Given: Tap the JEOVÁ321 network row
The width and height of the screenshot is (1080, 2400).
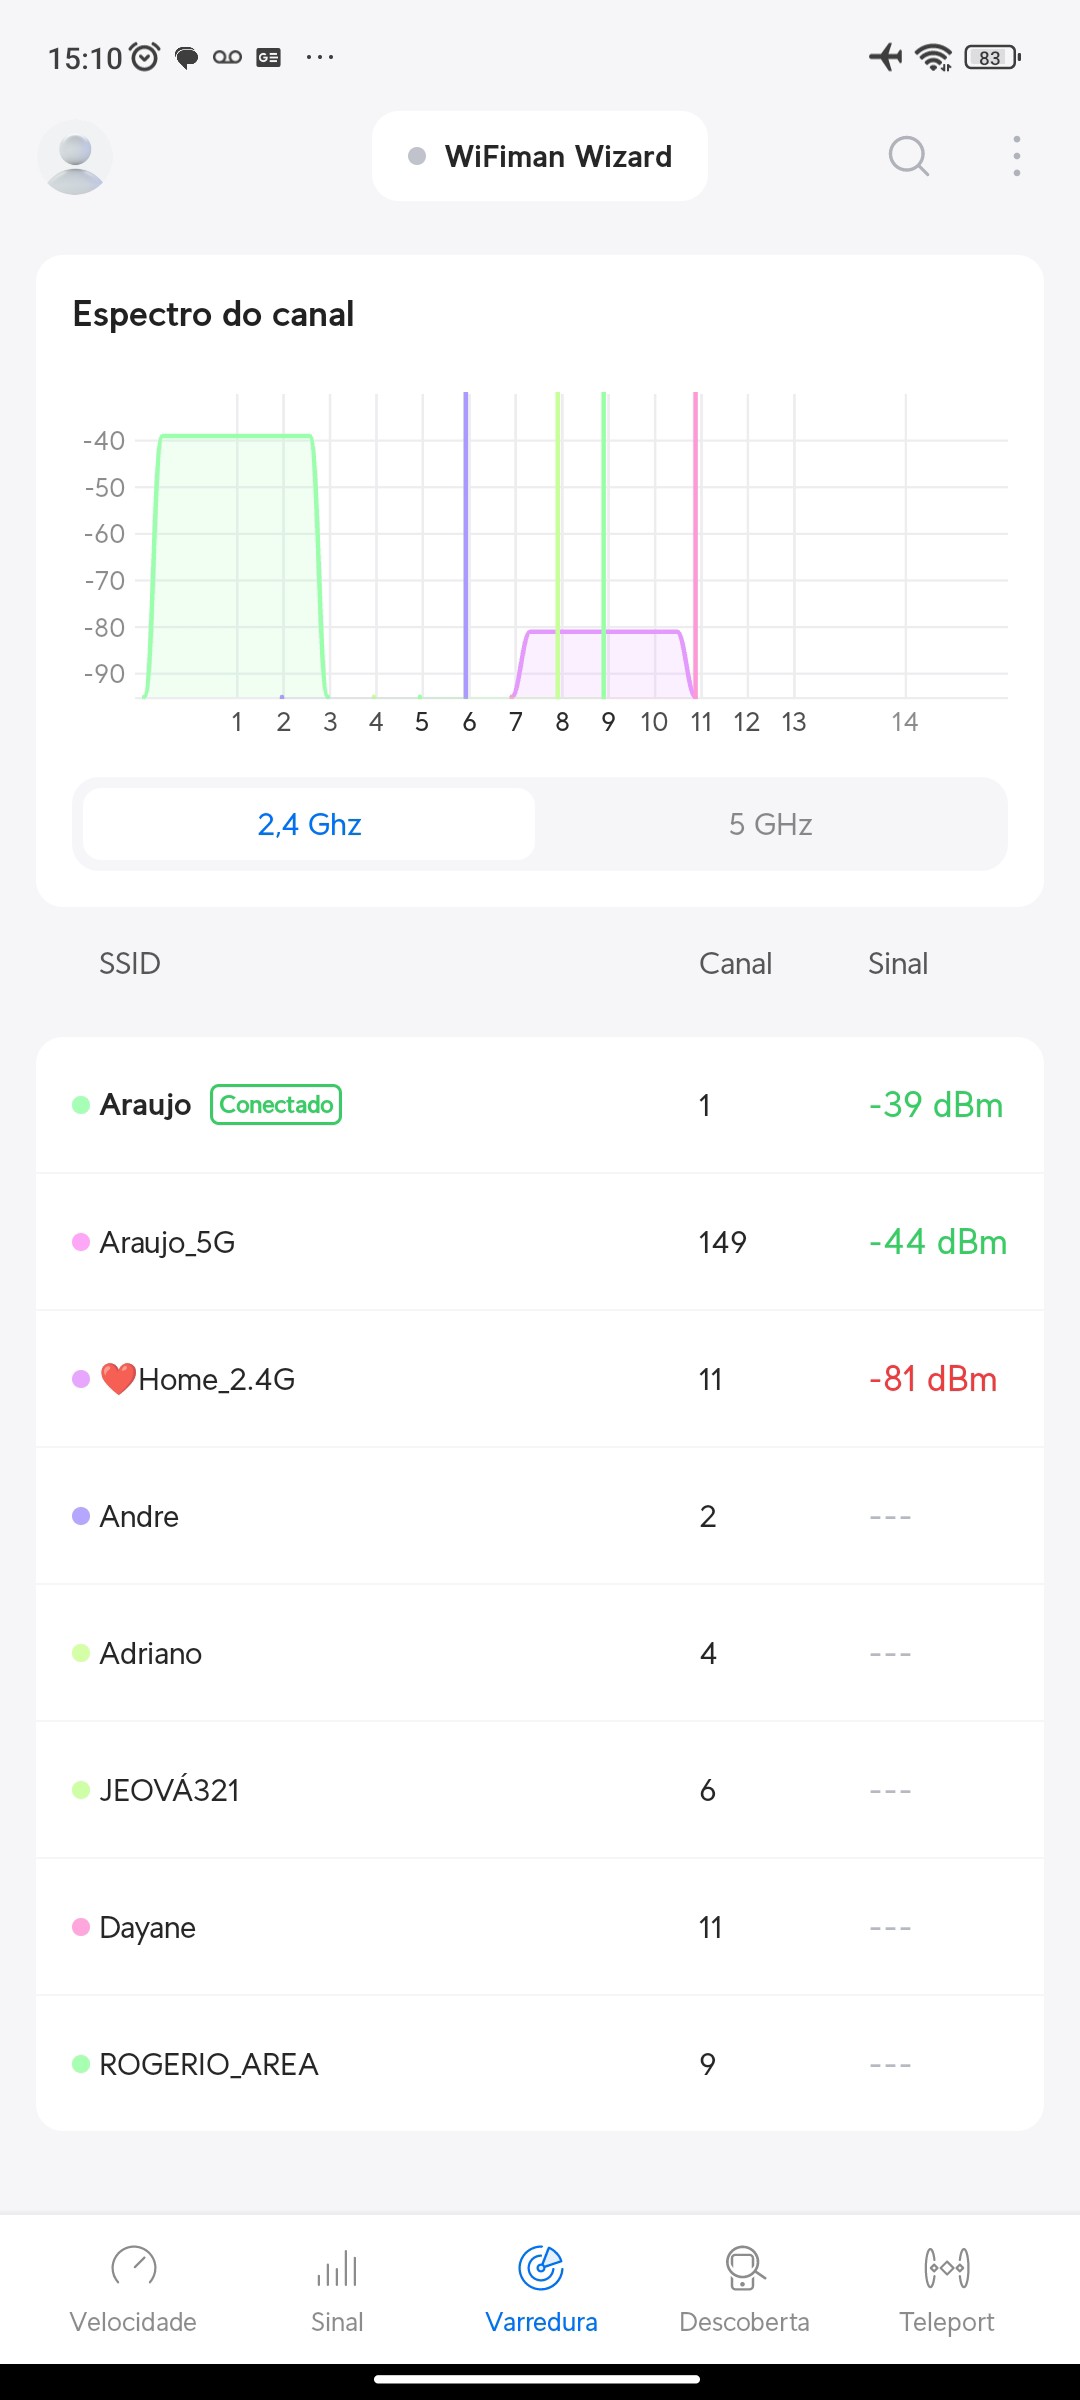Looking at the screenshot, I should pyautogui.click(x=540, y=1790).
